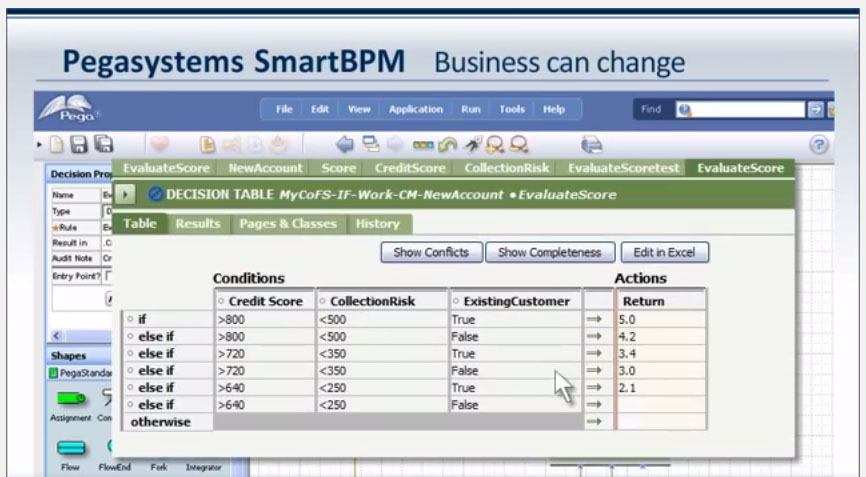Click arrow icon in the 3.0 return row
The image size is (866, 477).
(x=594, y=370)
